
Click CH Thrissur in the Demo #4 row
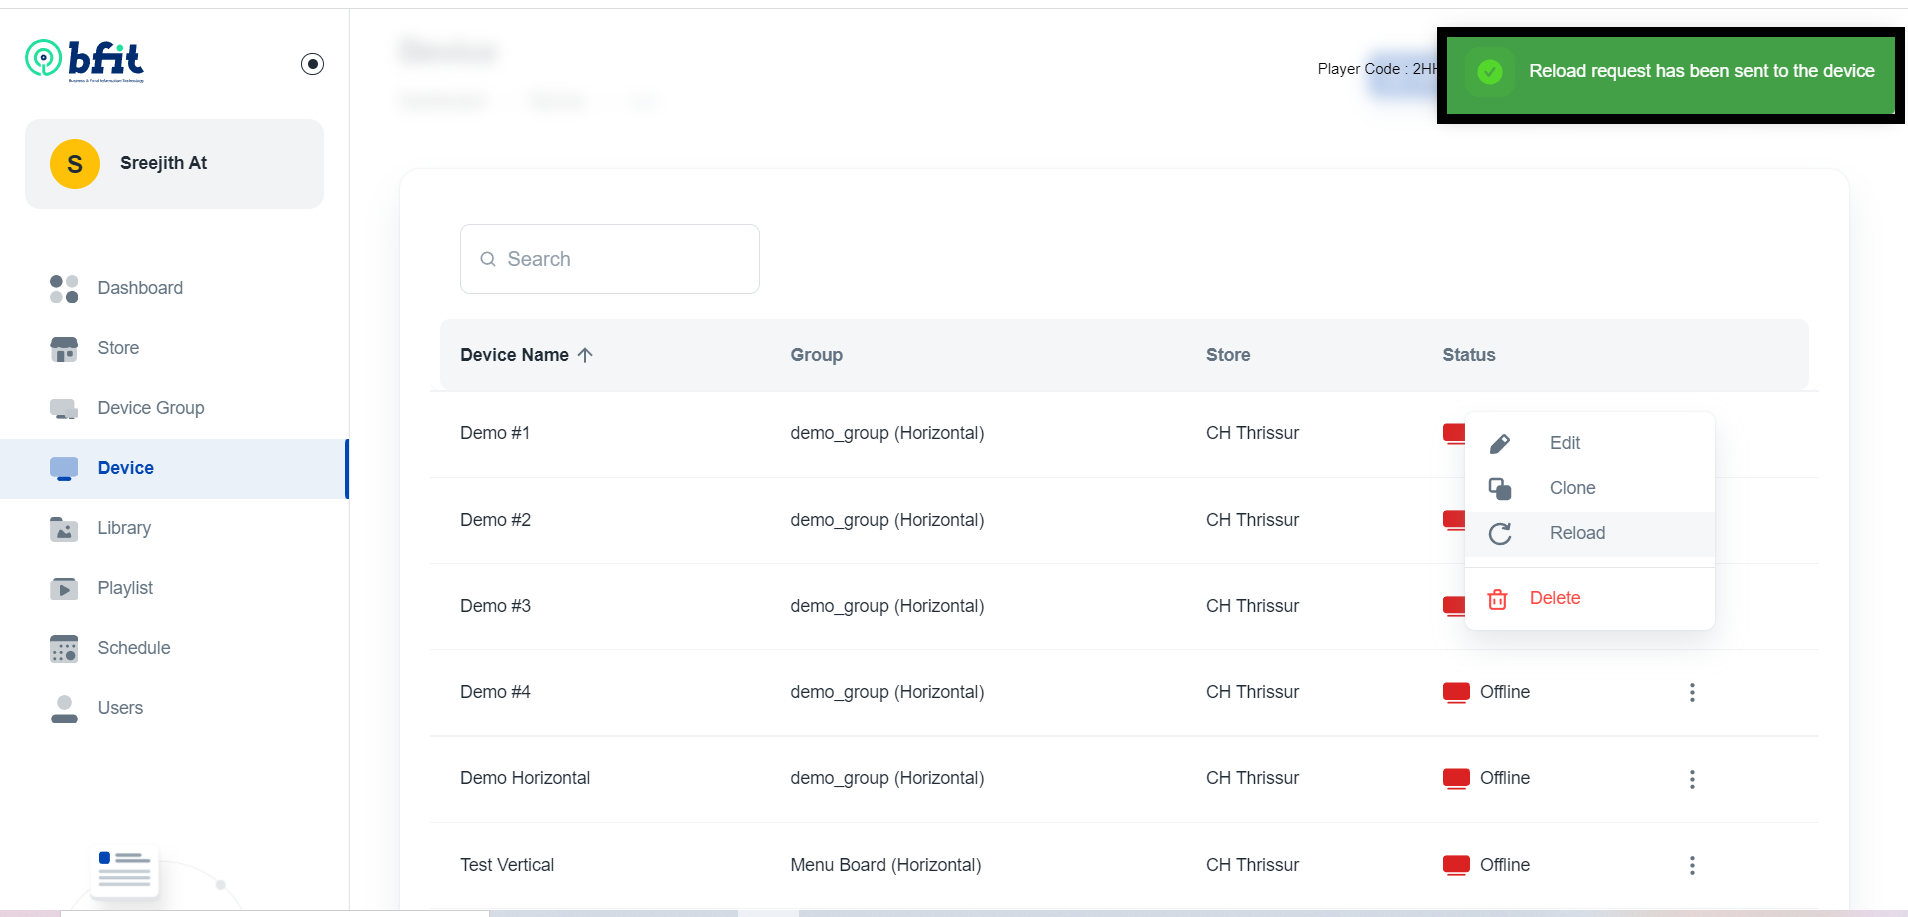click(x=1252, y=692)
